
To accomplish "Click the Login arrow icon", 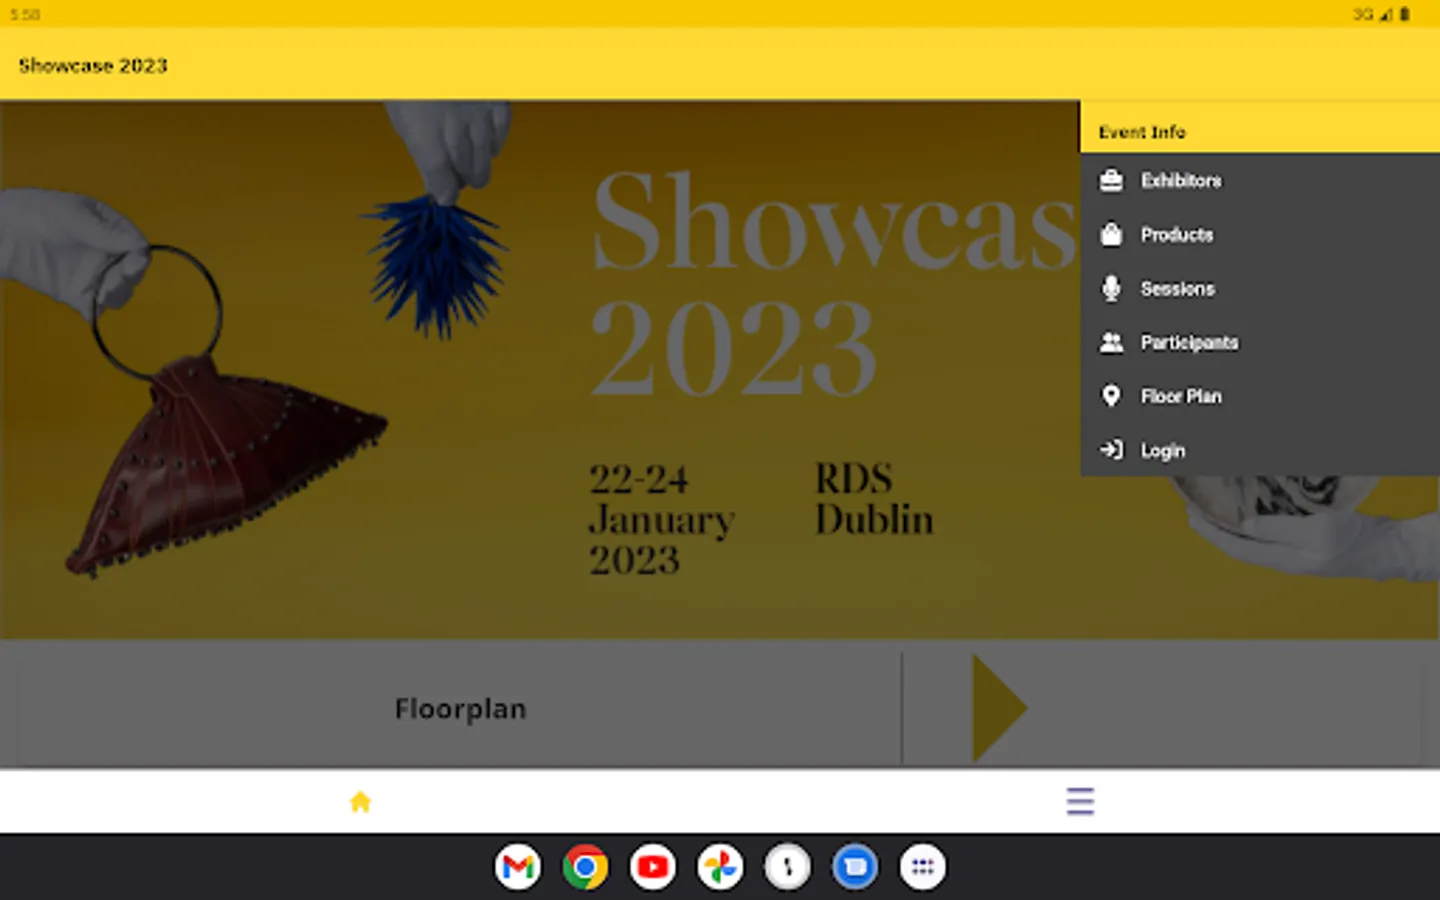I will point(1111,450).
